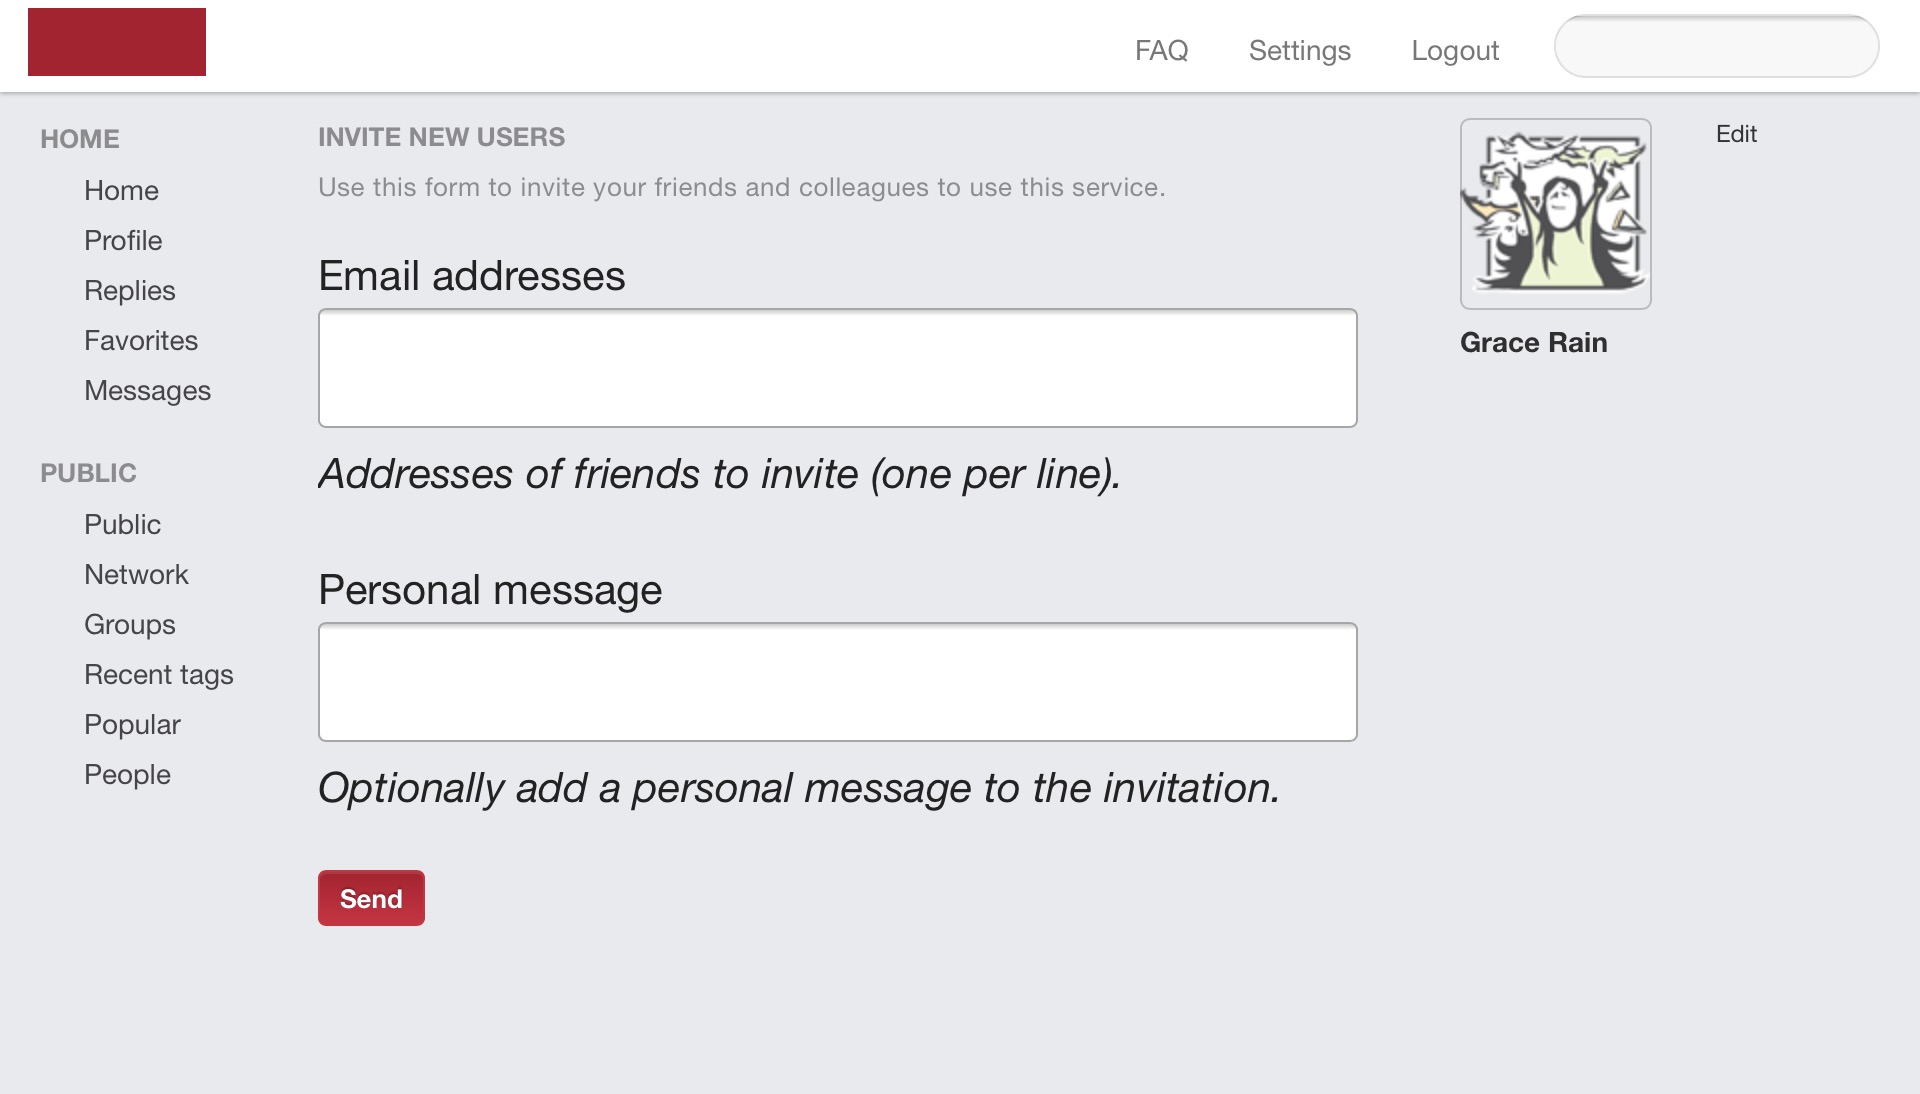Open Favorites in the sidebar
Screen dimensions: 1920x1094
(141, 340)
